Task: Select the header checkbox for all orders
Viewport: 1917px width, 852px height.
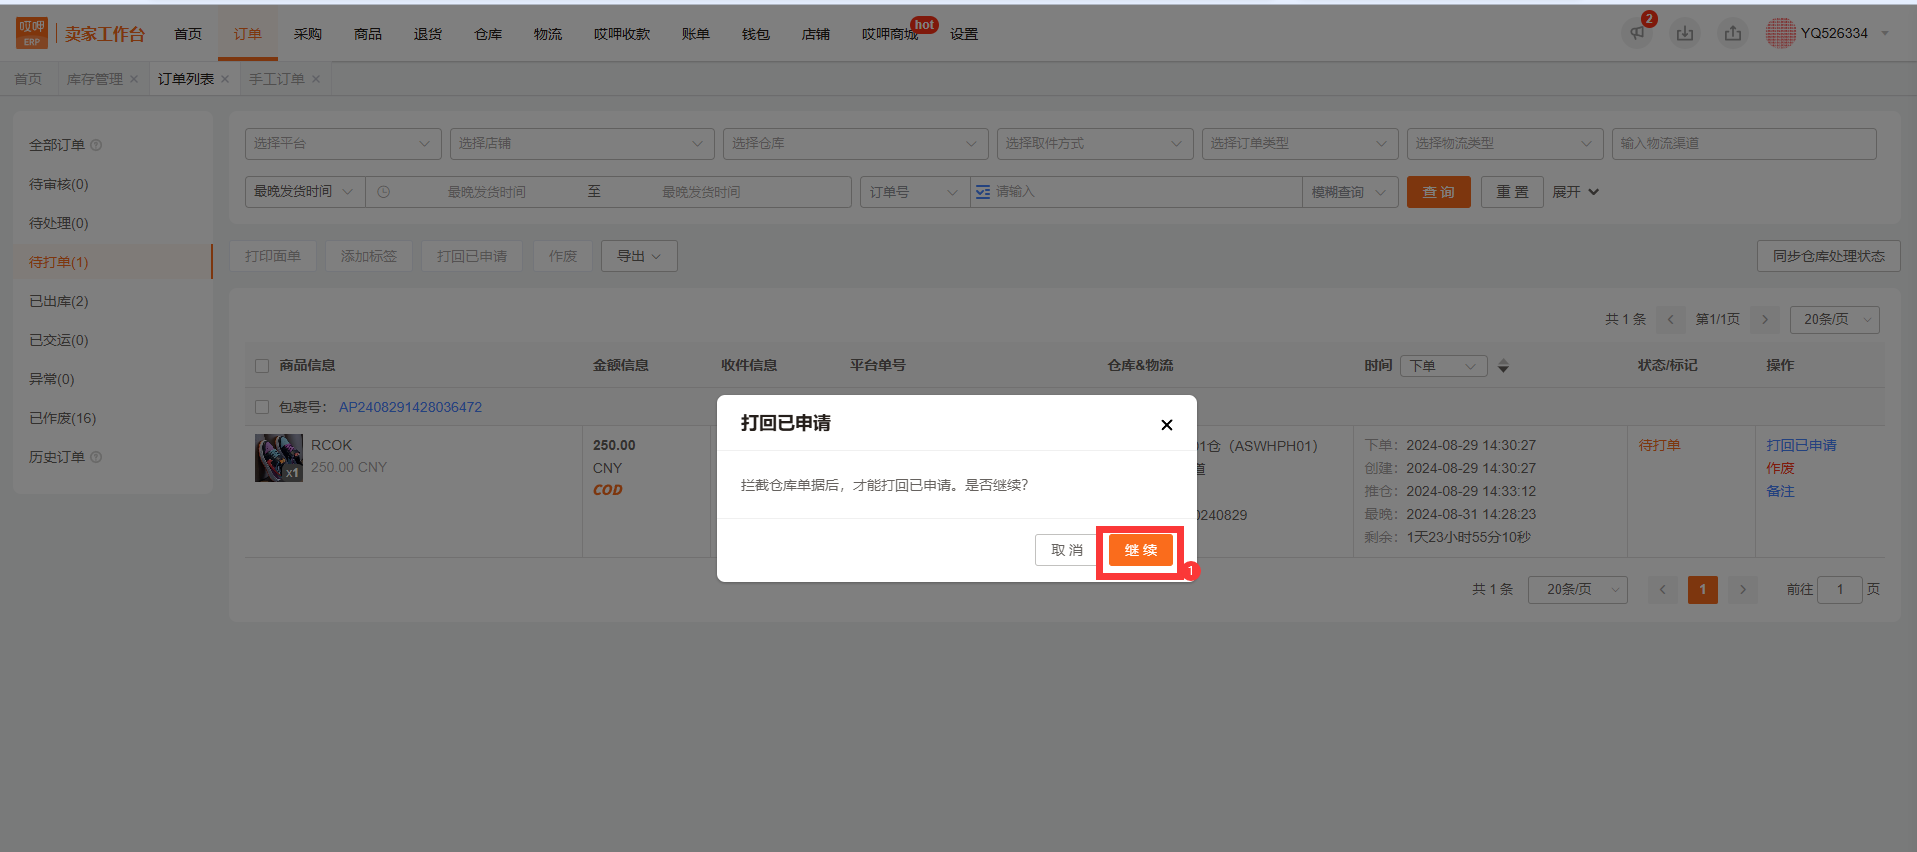Action: coord(262,366)
